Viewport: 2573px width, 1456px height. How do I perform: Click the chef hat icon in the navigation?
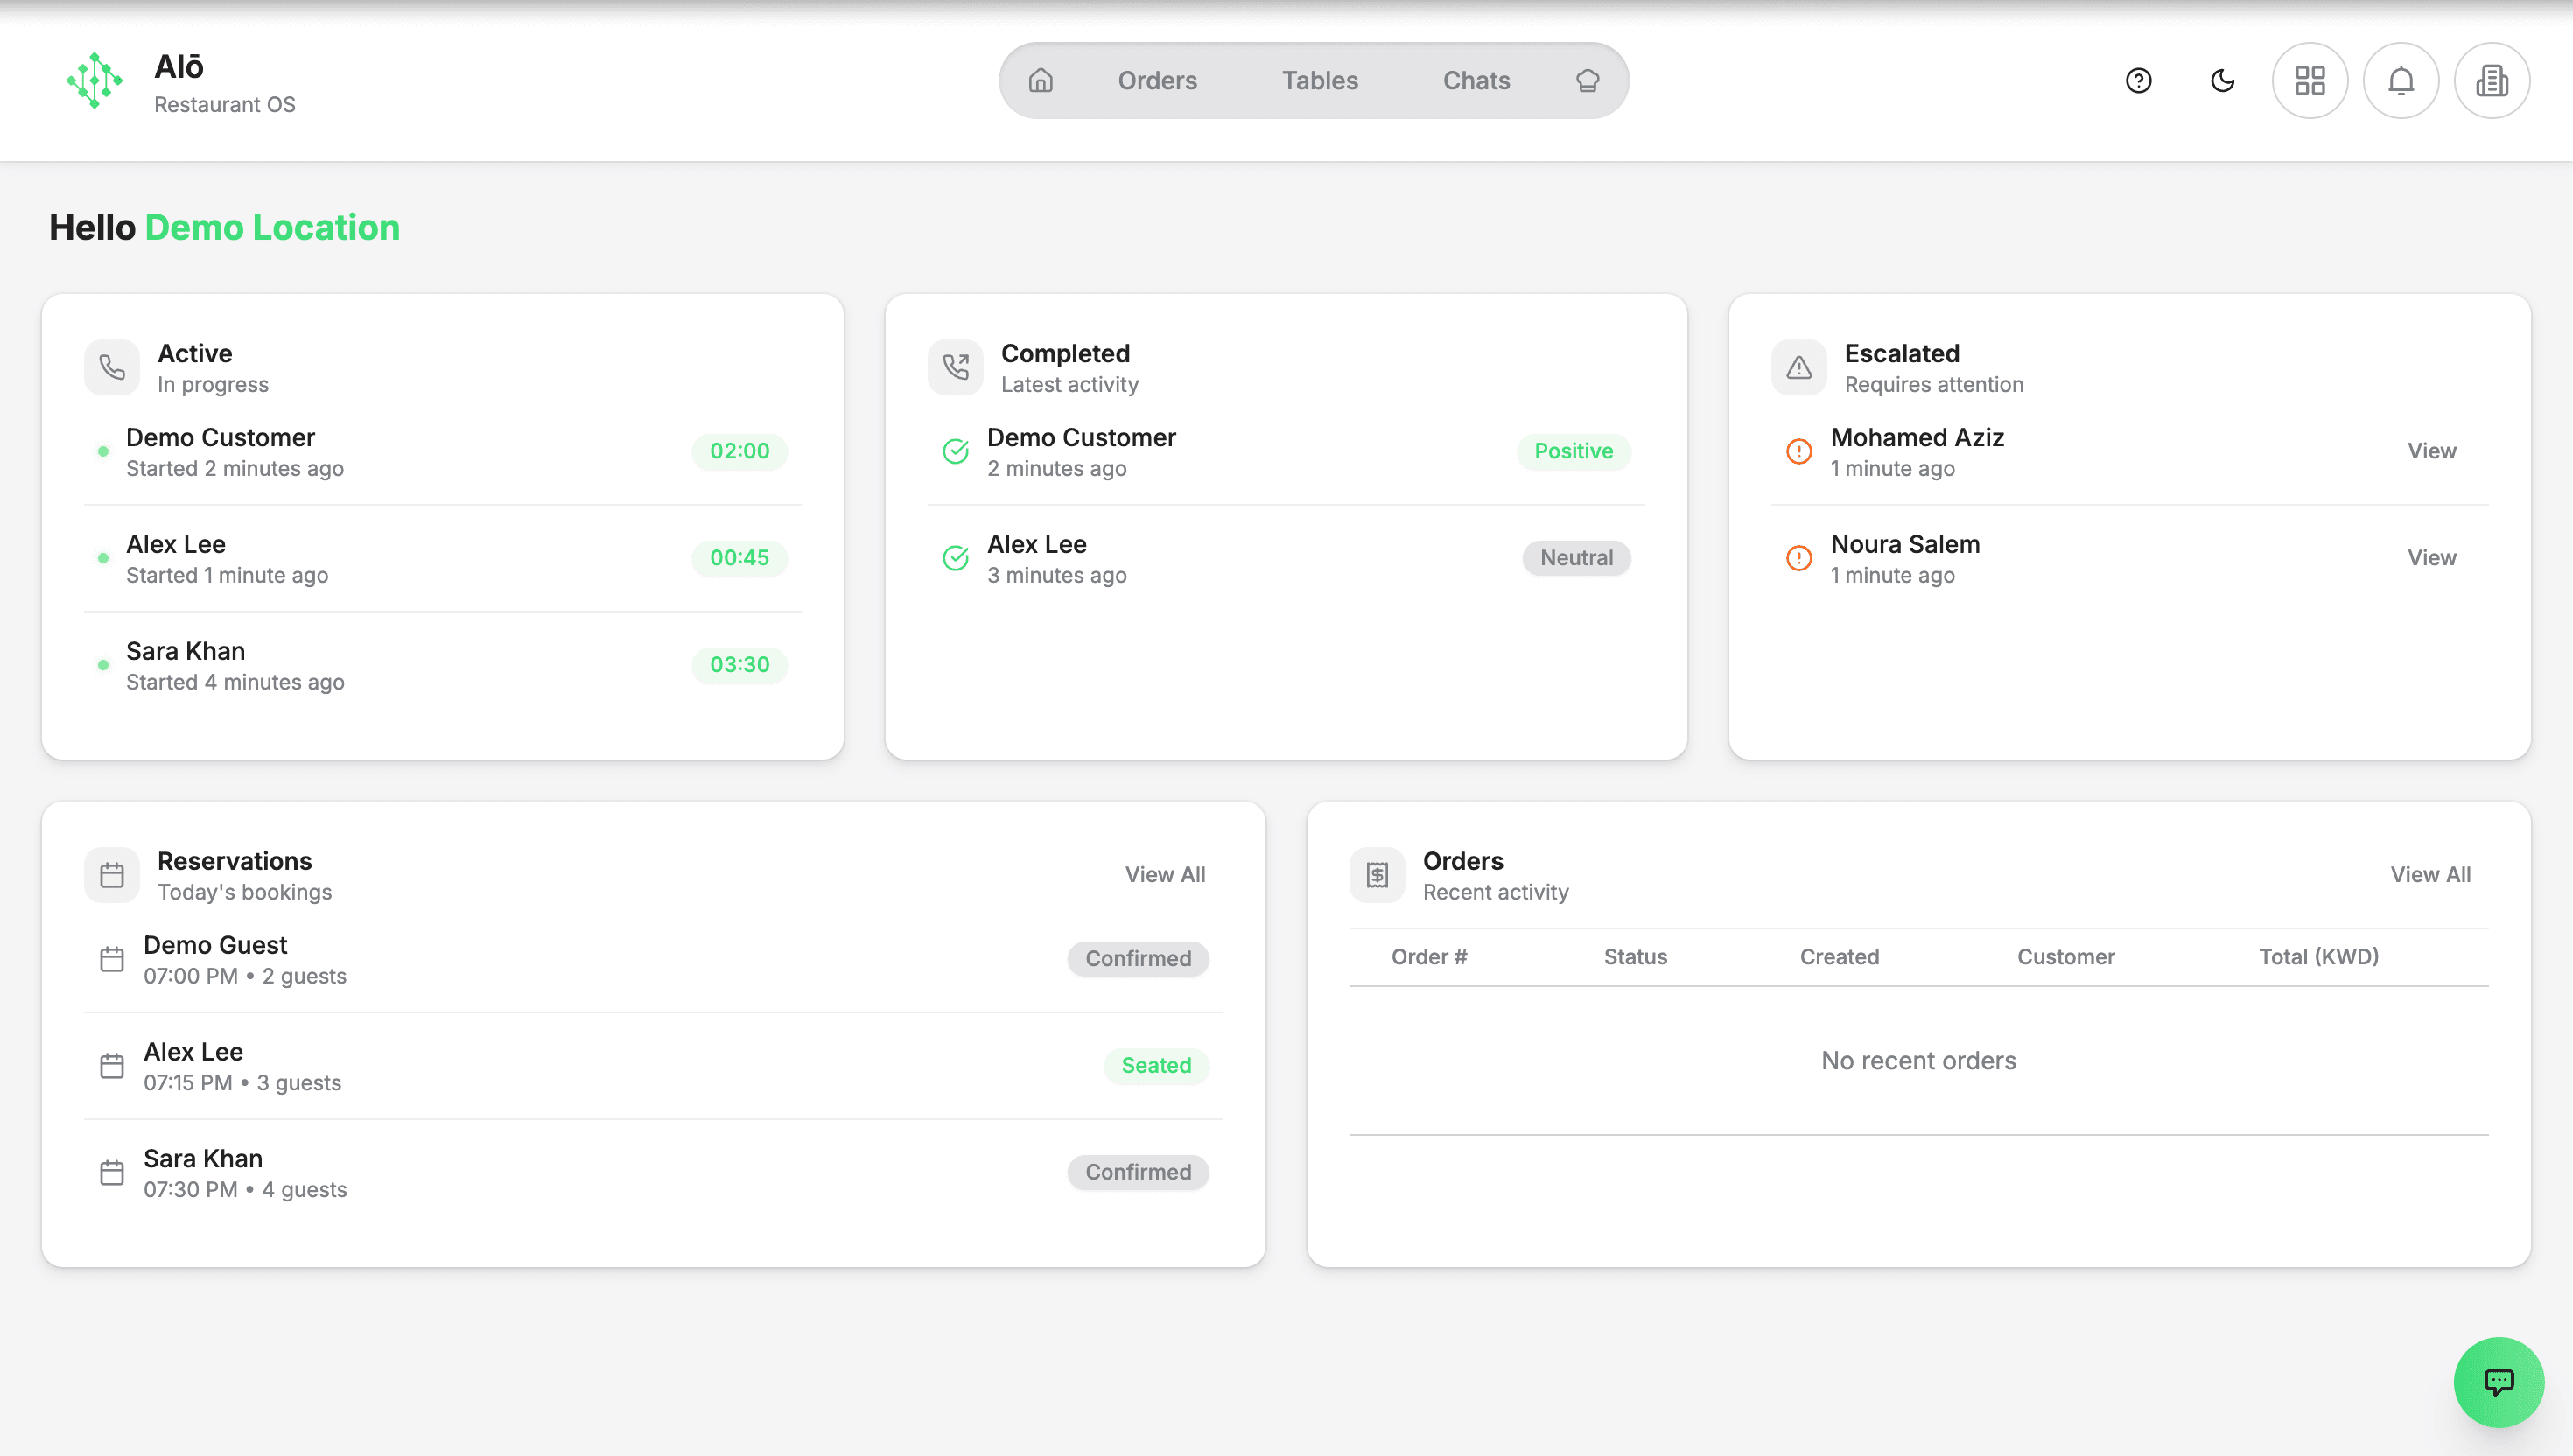click(x=1586, y=80)
